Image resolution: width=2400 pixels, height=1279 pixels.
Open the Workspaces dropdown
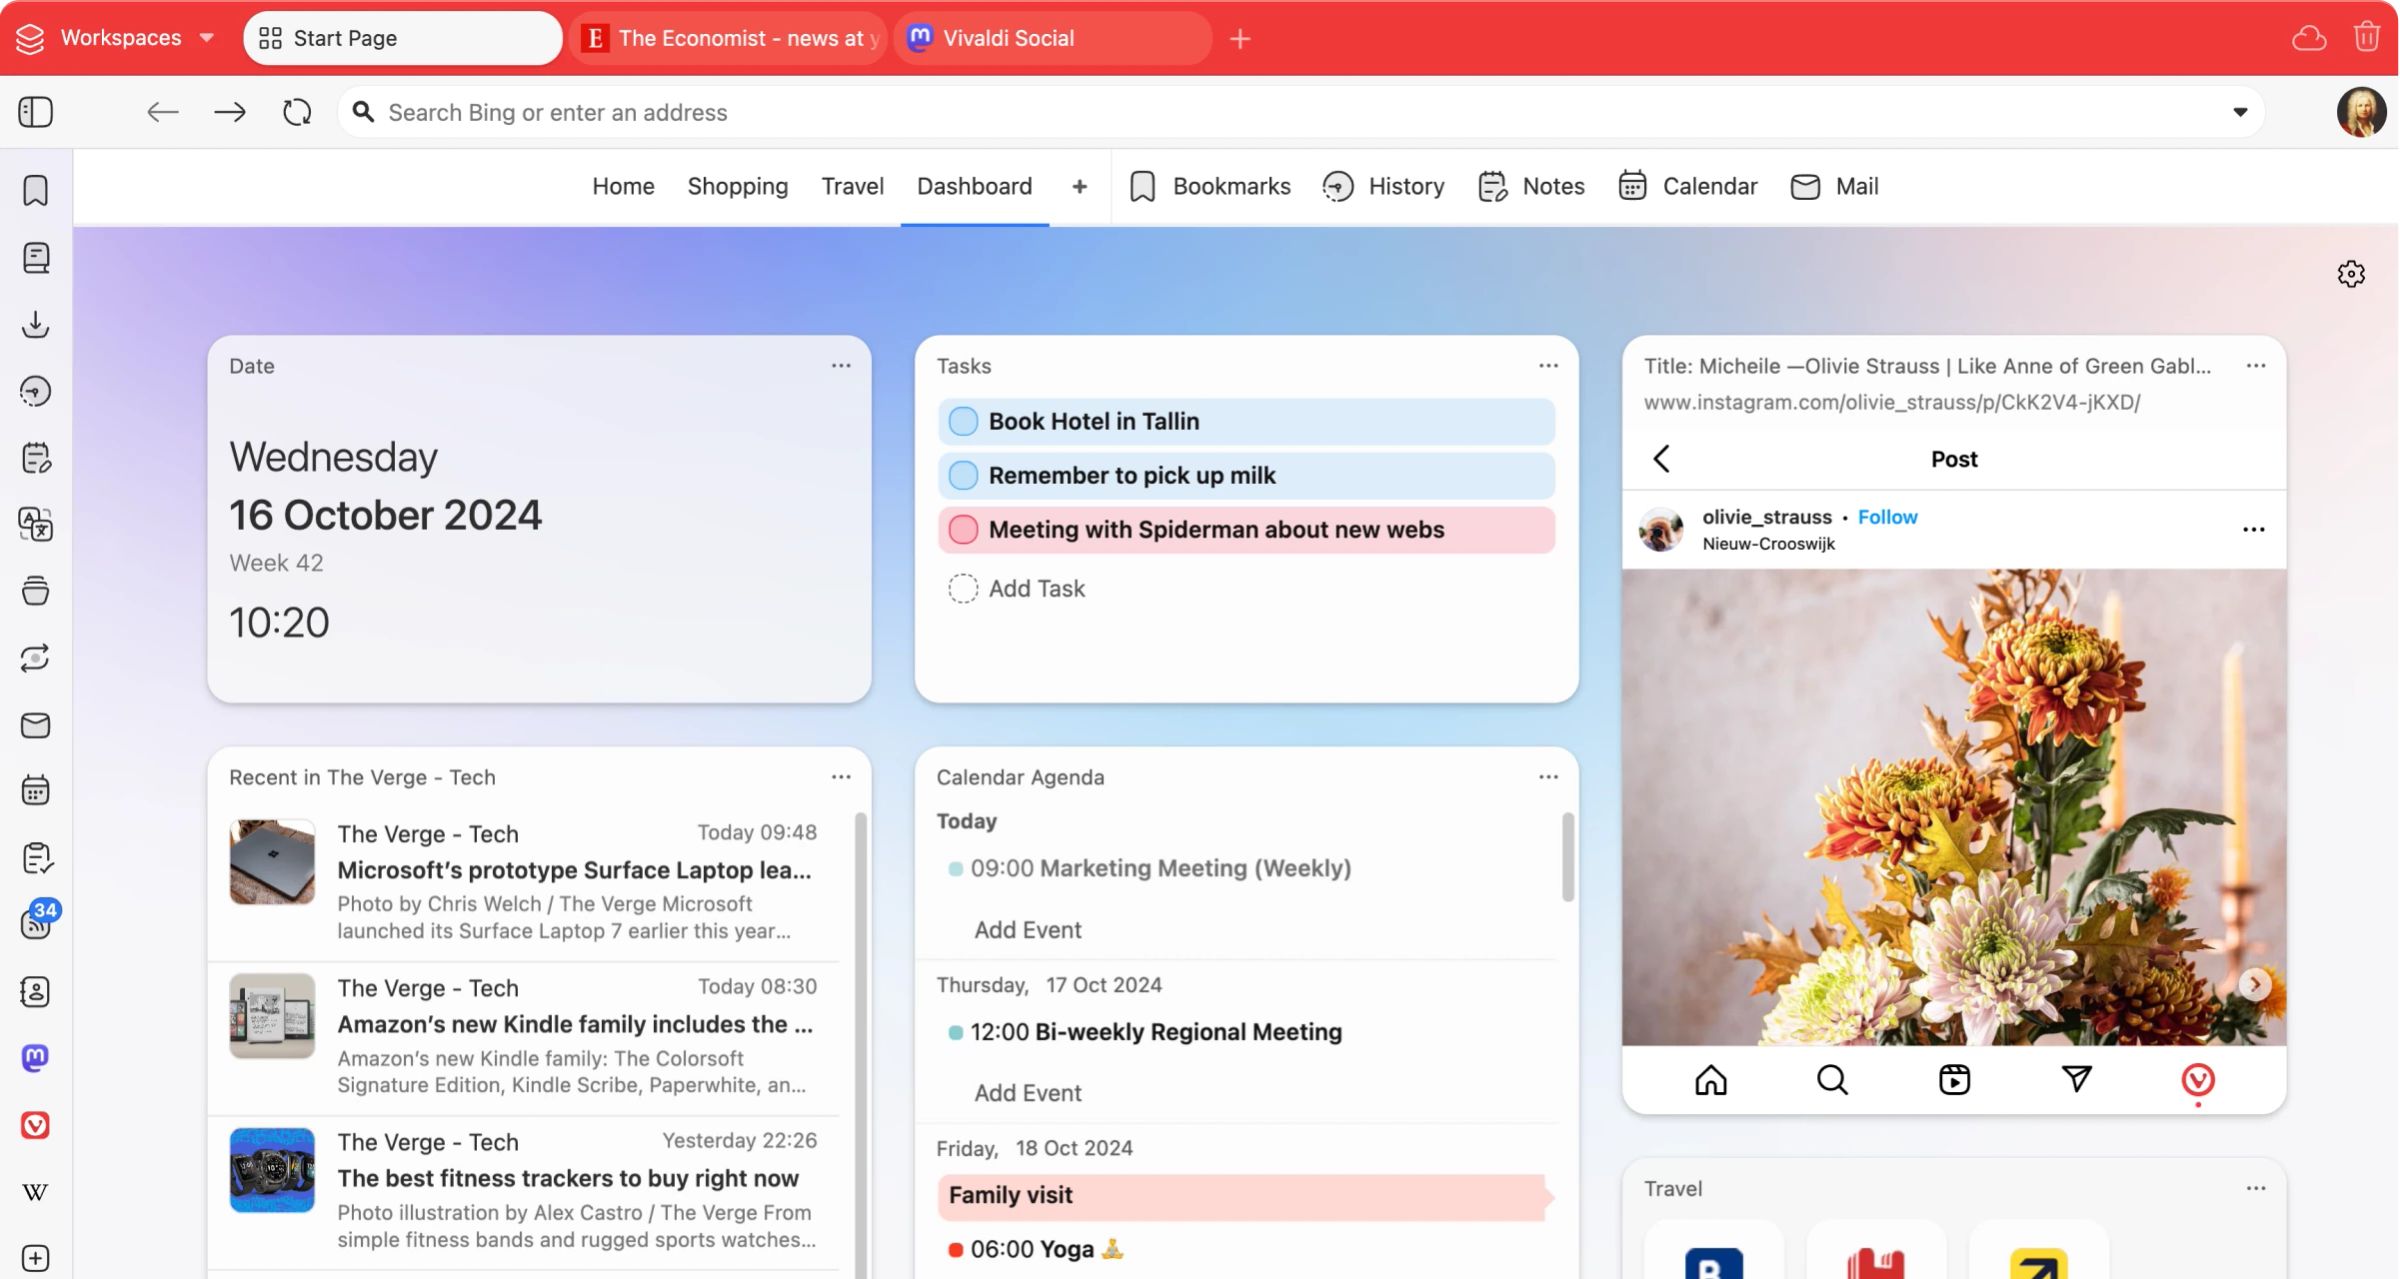tap(207, 37)
